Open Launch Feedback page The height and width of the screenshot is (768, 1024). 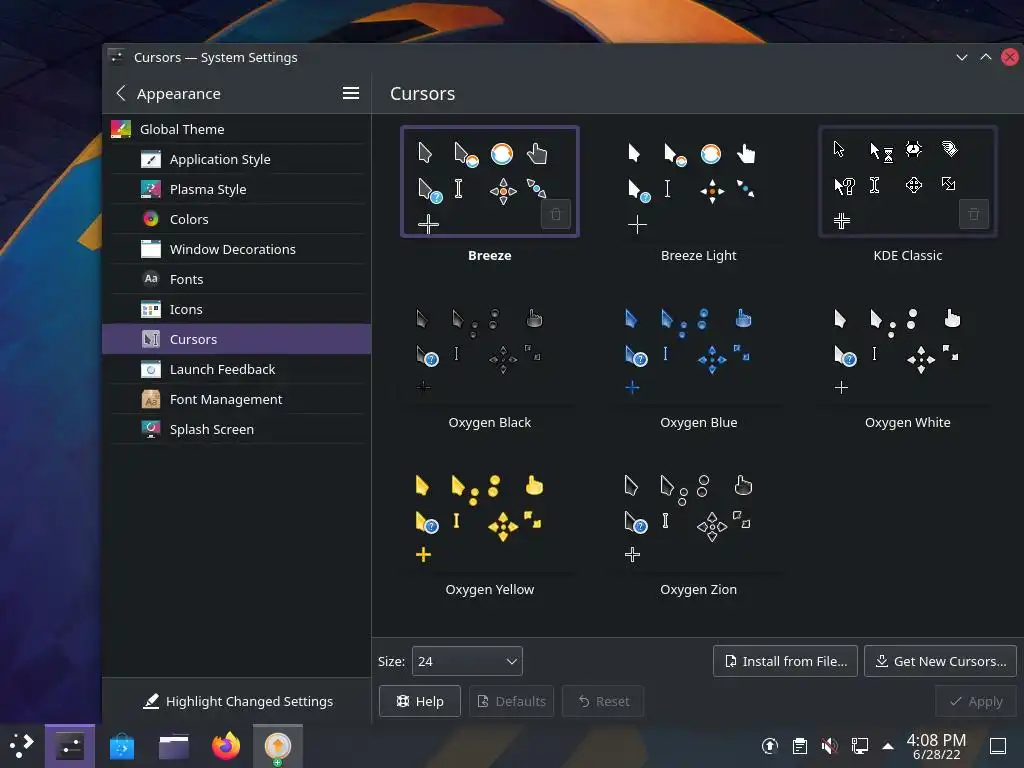236,370
